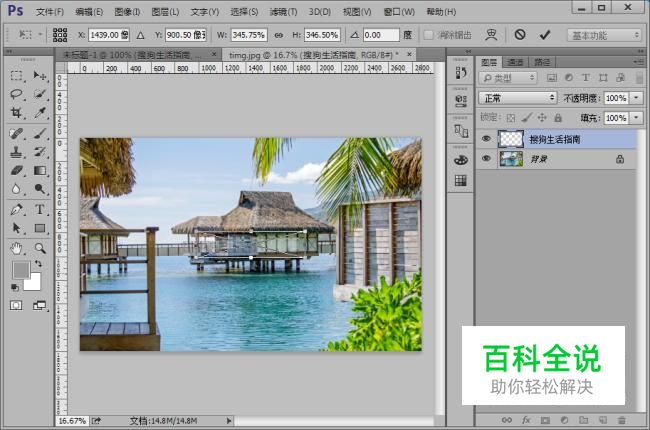Select the Rectangular Marquee tool

pos(16,76)
